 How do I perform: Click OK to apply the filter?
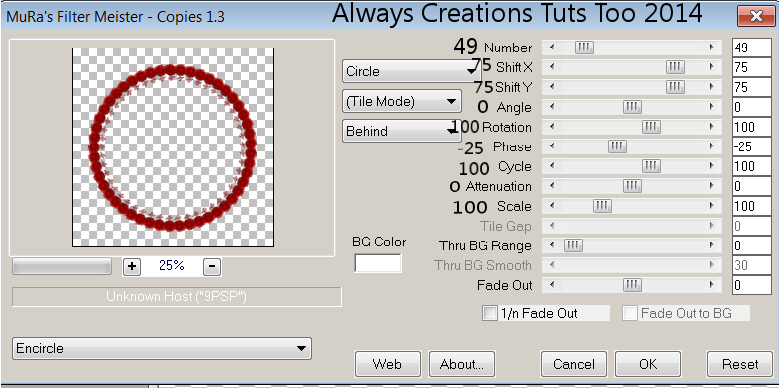648,364
